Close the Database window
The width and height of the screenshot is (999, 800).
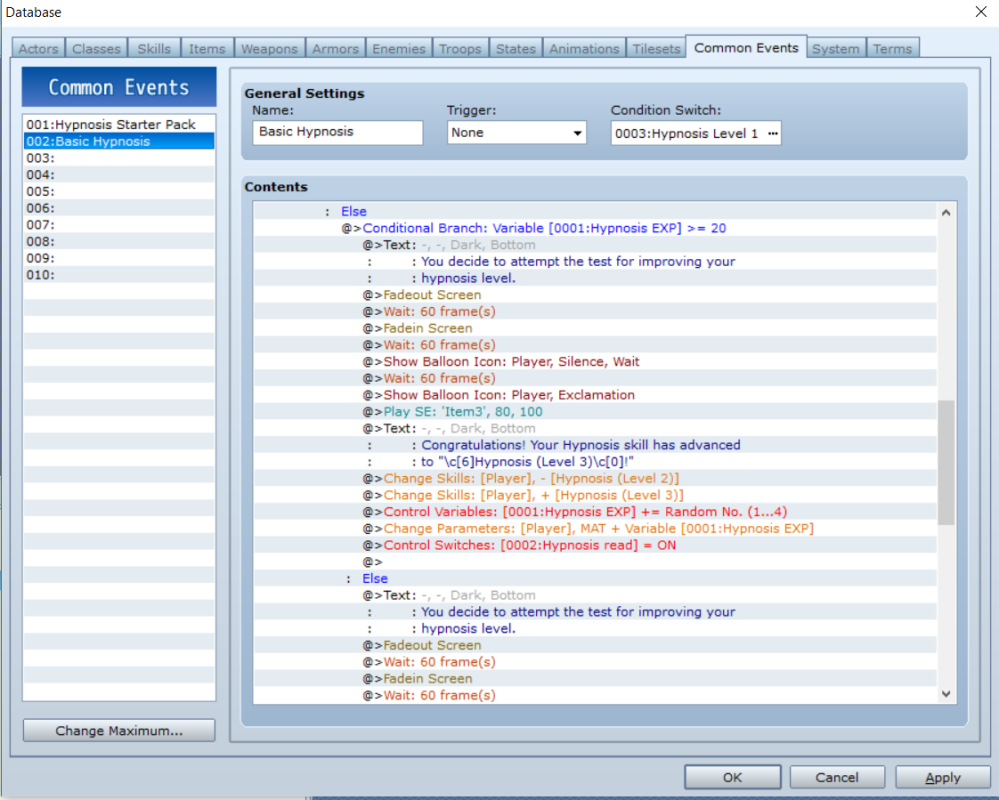pos(981,12)
